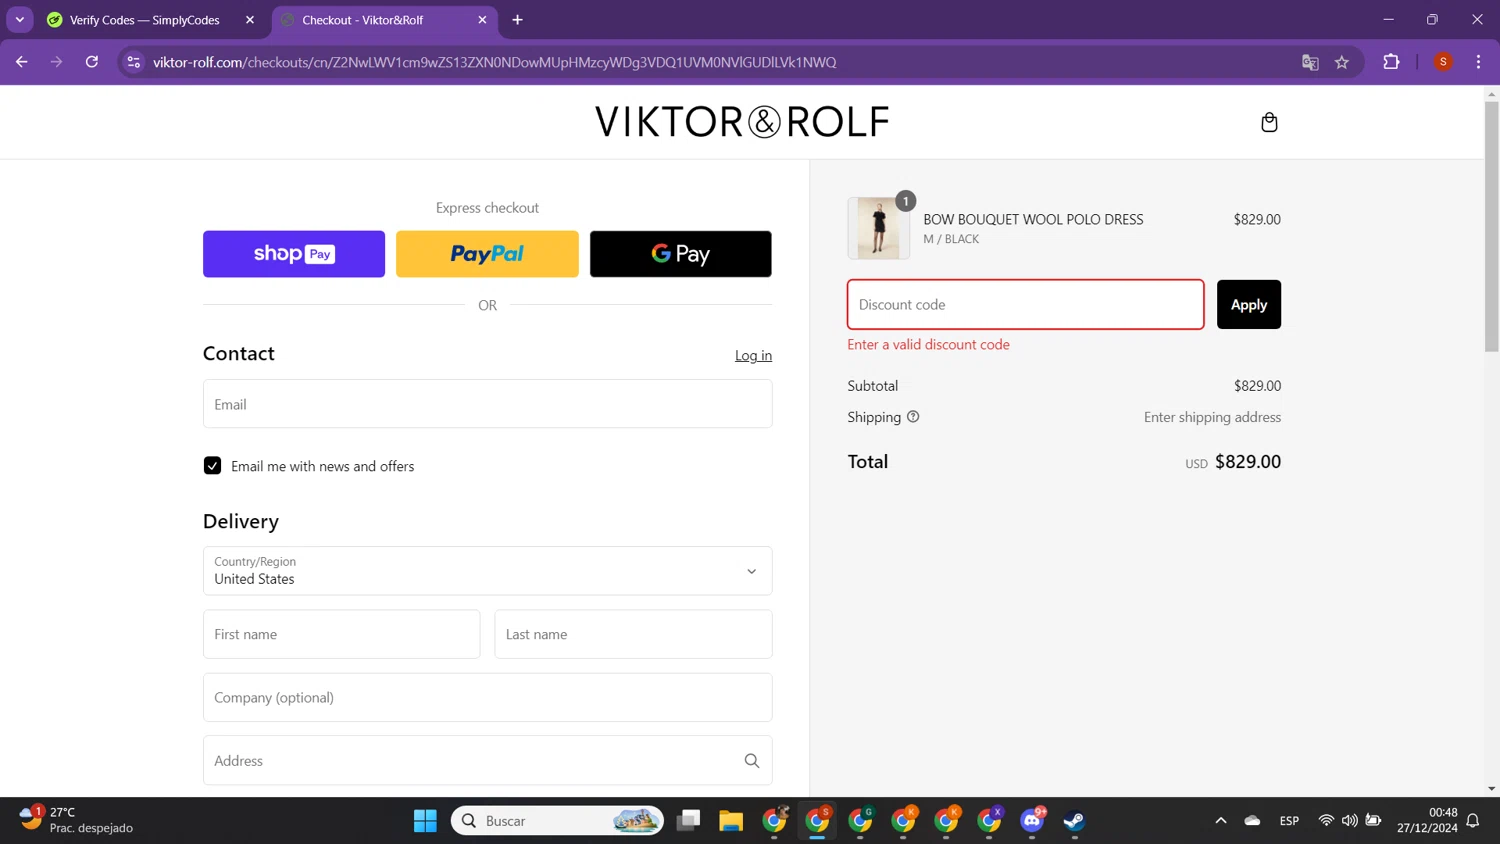Open the tab search dropdown arrow
This screenshot has width=1500, height=844.
(20, 20)
